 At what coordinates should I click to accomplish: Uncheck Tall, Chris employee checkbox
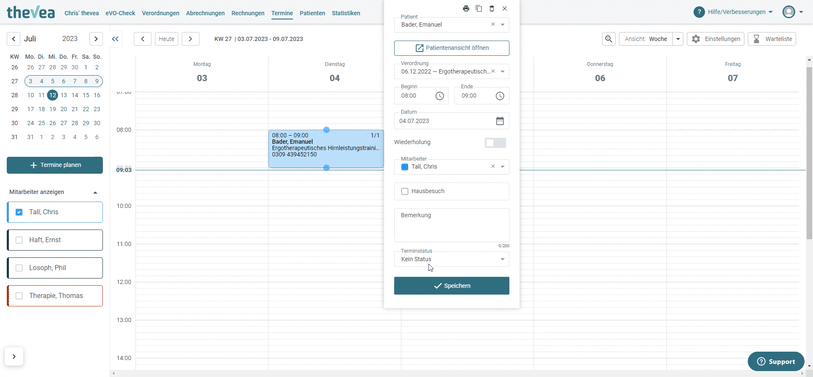(19, 212)
